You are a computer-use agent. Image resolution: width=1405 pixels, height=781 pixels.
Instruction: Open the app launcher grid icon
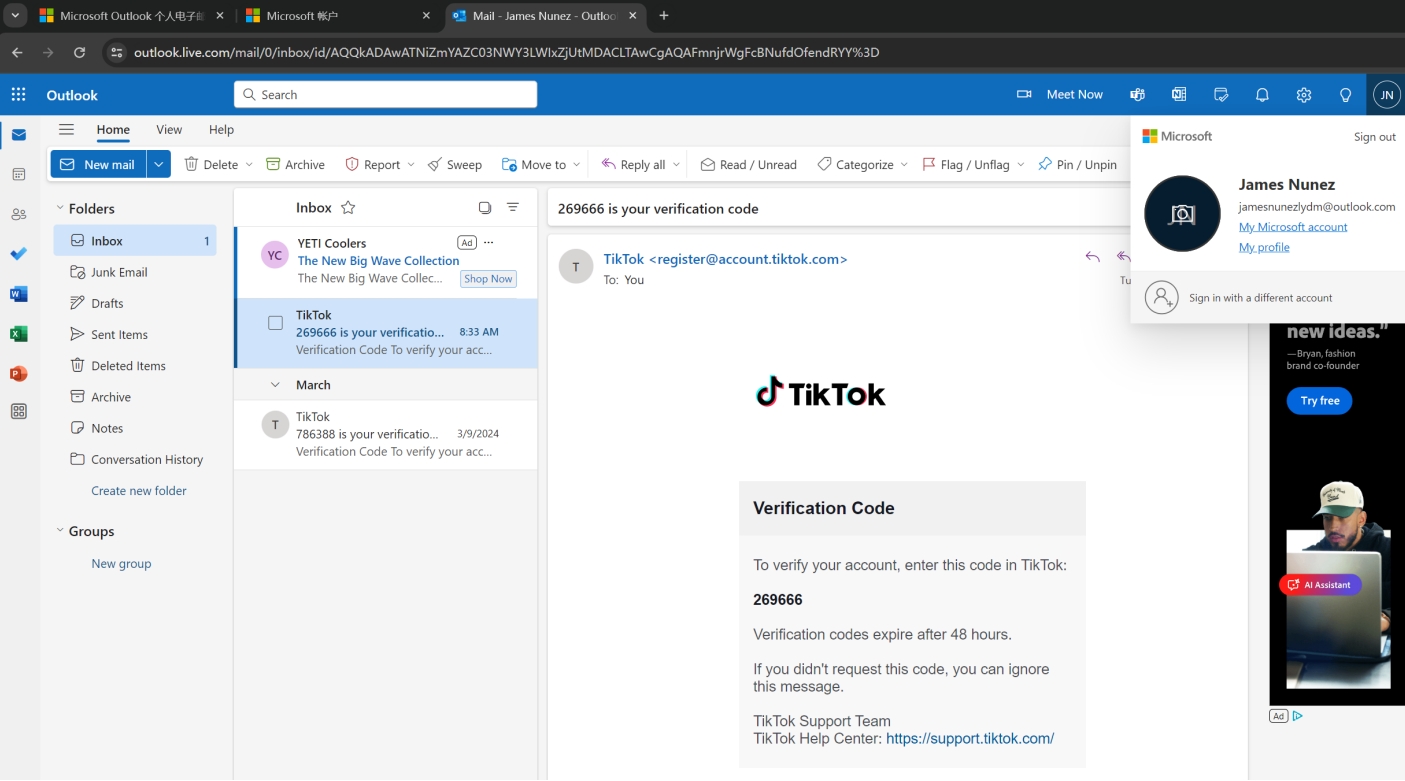pyautogui.click(x=18, y=94)
